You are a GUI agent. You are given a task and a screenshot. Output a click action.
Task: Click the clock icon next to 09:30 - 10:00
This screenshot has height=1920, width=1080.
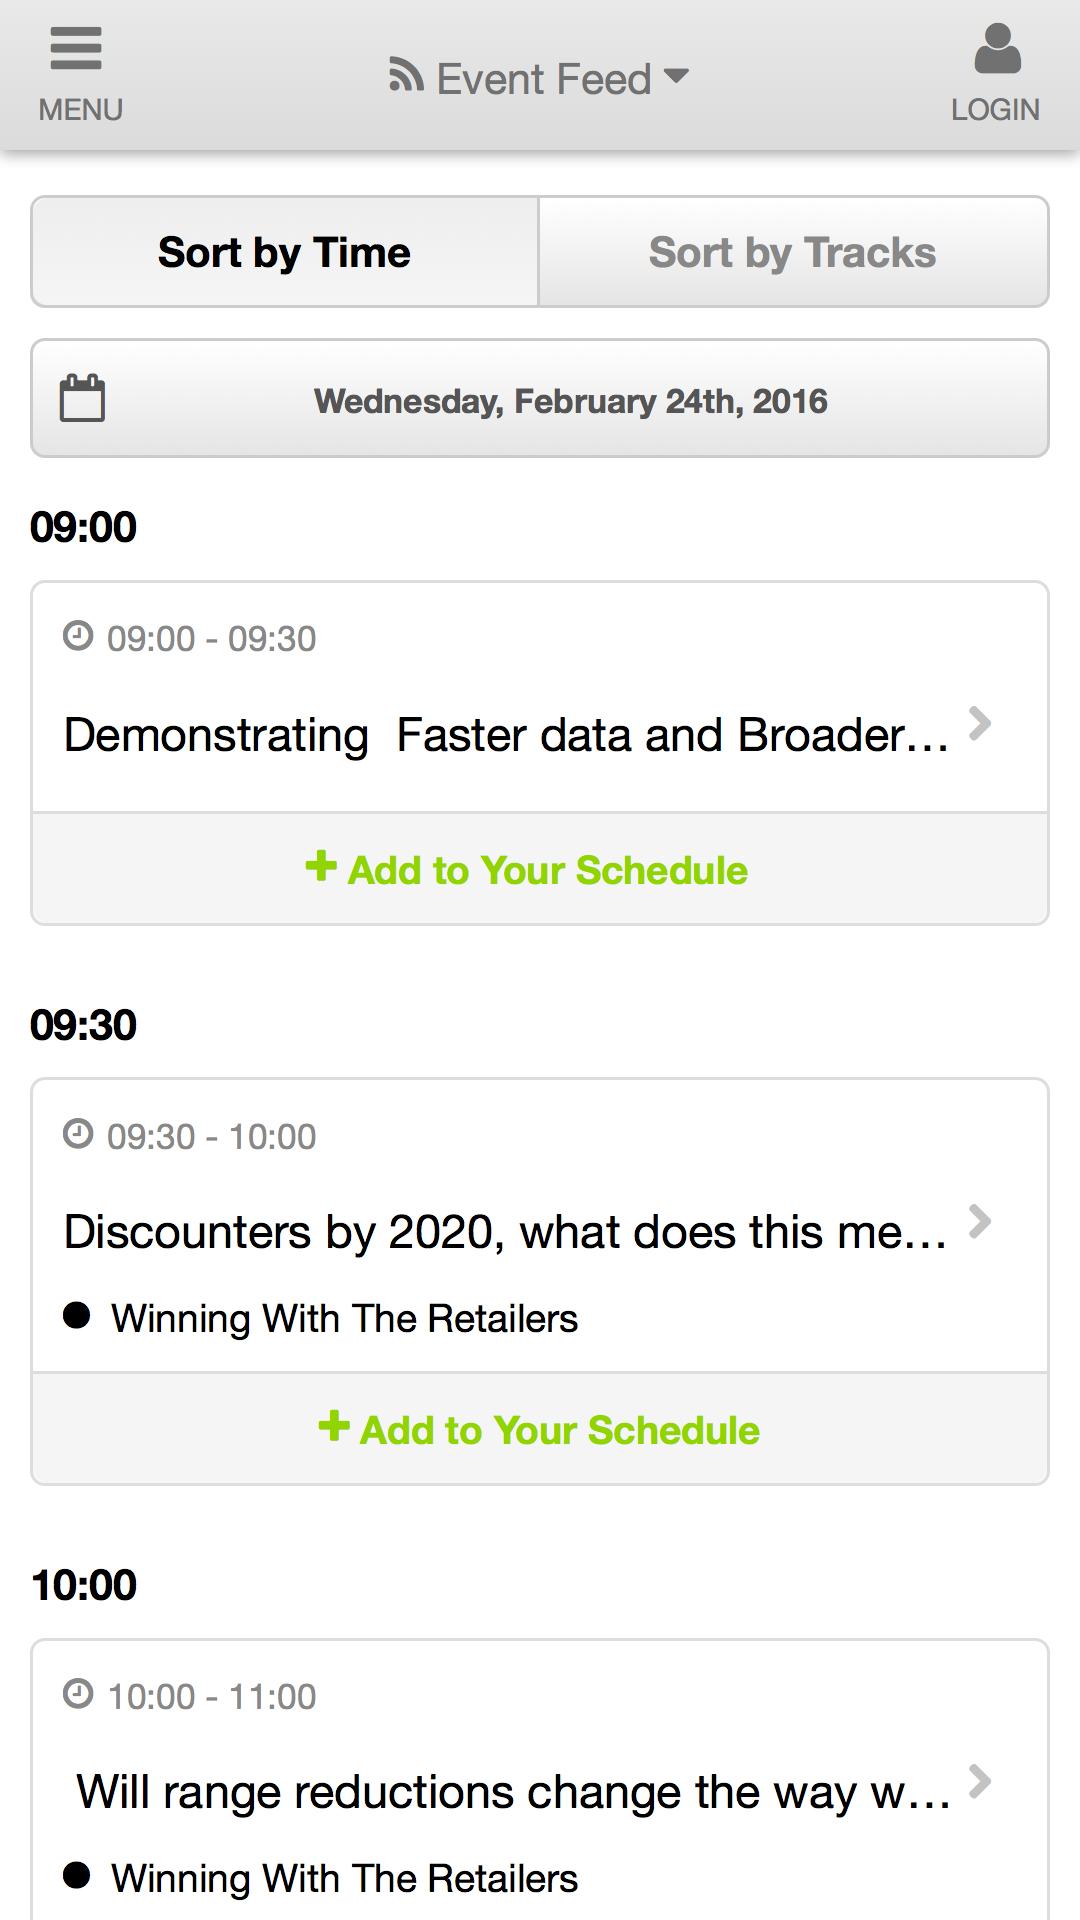tap(78, 1133)
